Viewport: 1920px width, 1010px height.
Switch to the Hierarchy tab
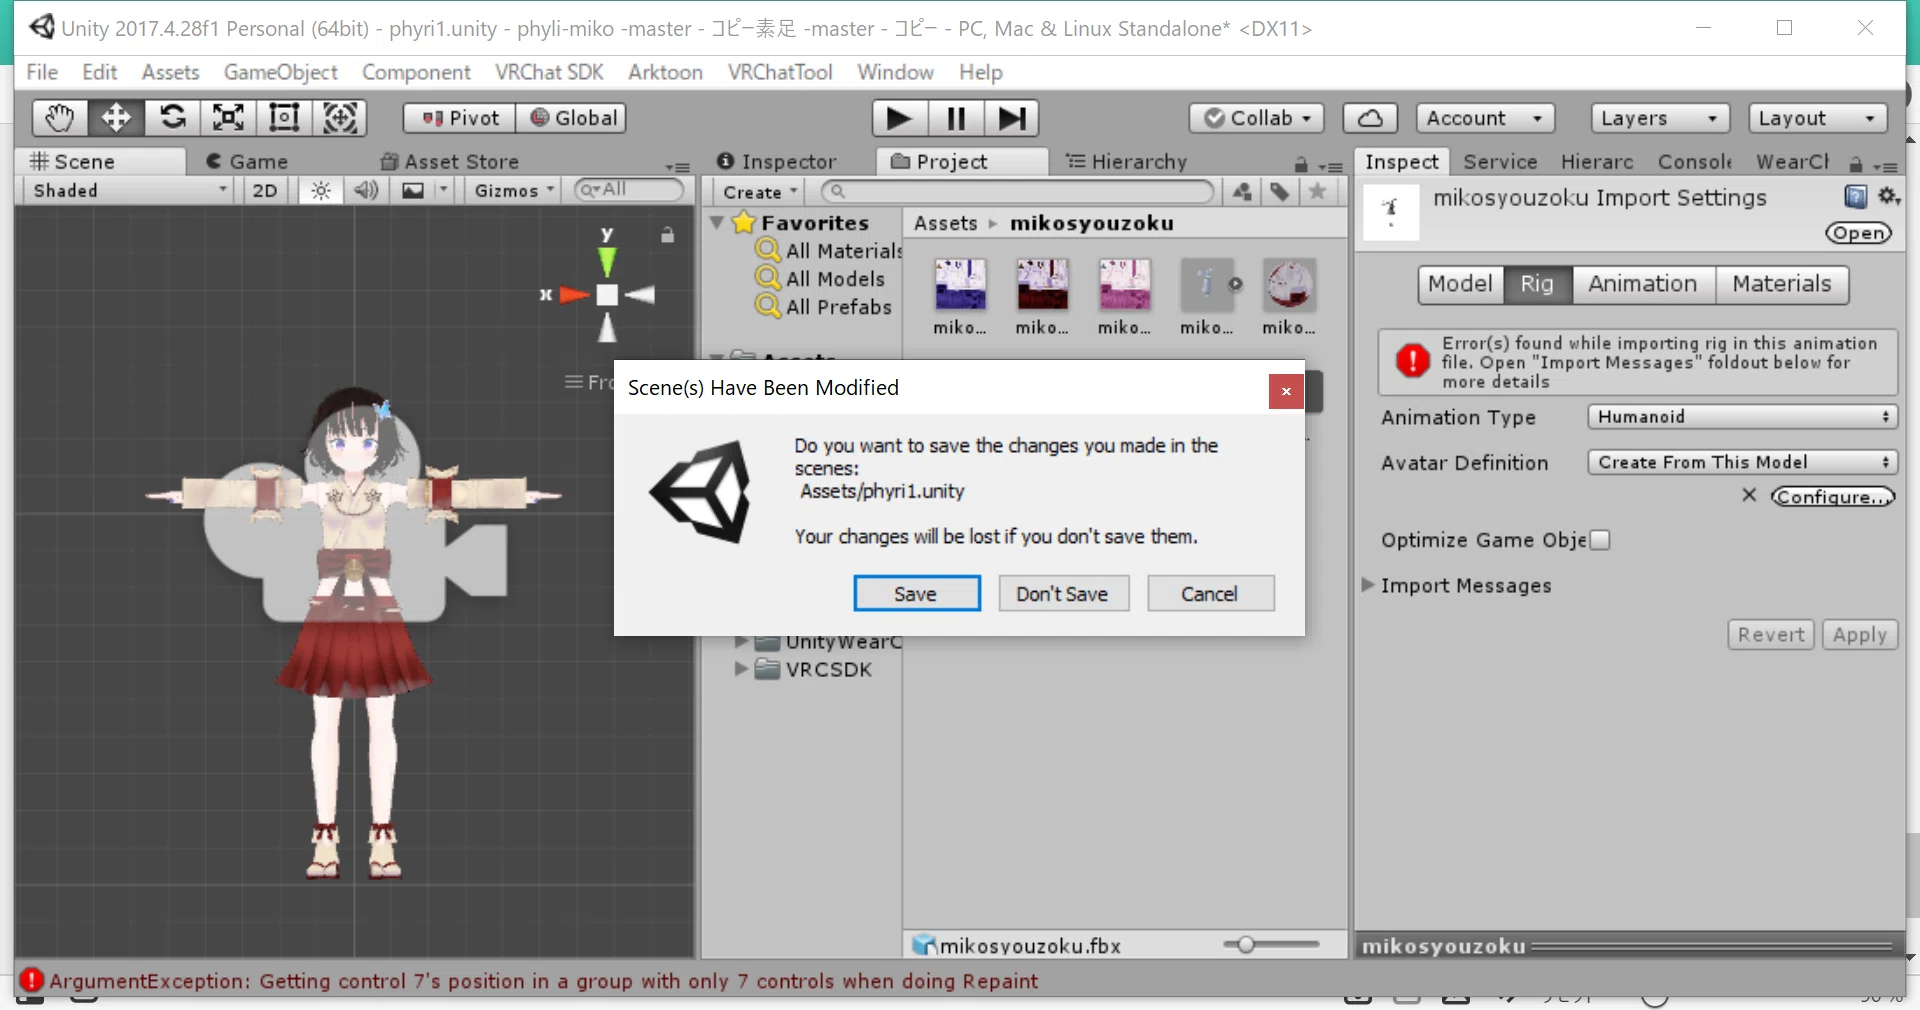[1126, 161]
